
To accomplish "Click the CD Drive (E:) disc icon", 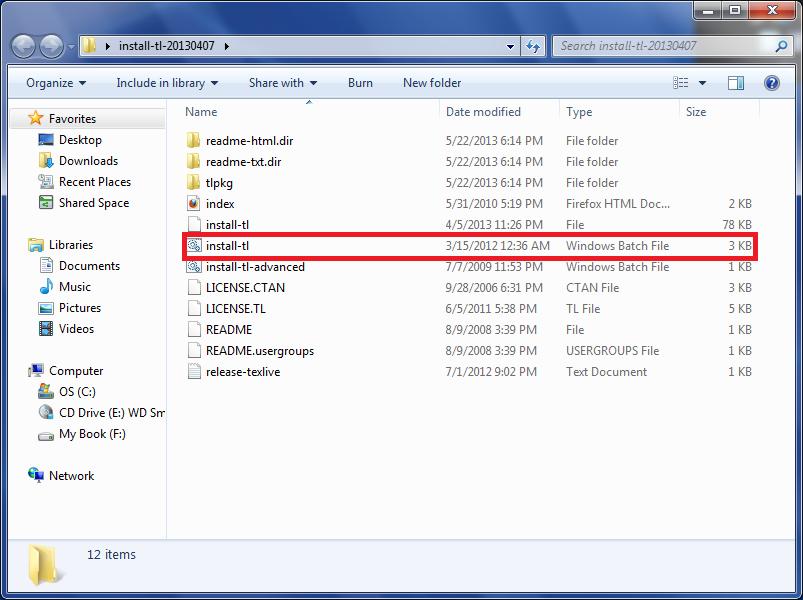I will [46, 413].
